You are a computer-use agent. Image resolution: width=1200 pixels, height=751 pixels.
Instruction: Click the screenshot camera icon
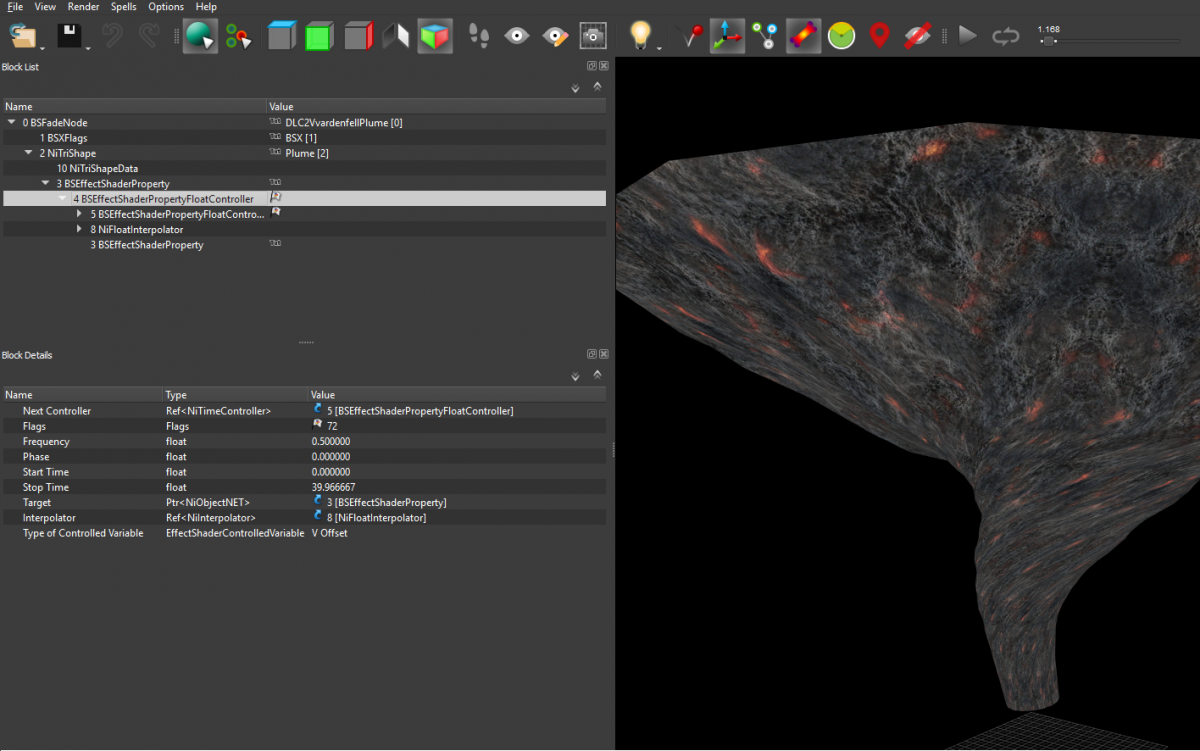pyautogui.click(x=593, y=37)
